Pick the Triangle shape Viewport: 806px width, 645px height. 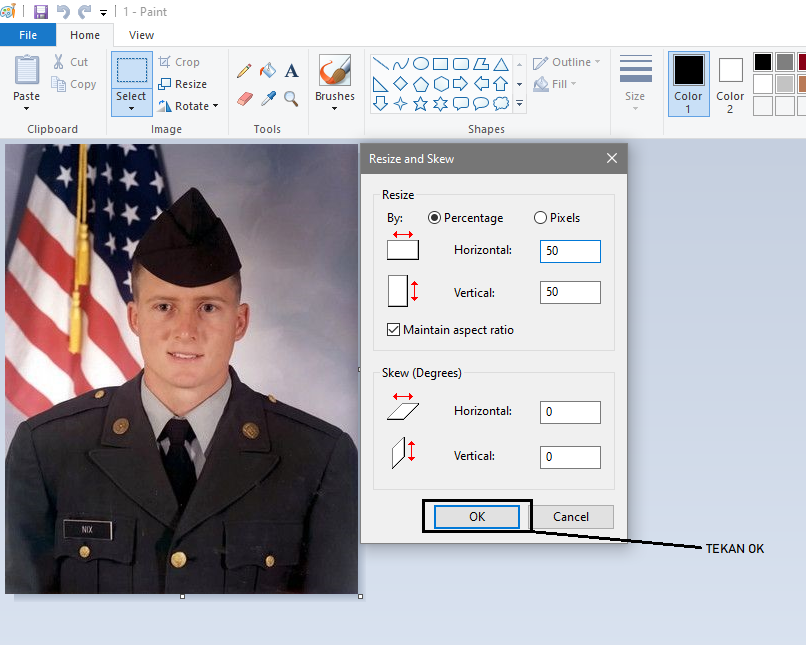[501, 64]
